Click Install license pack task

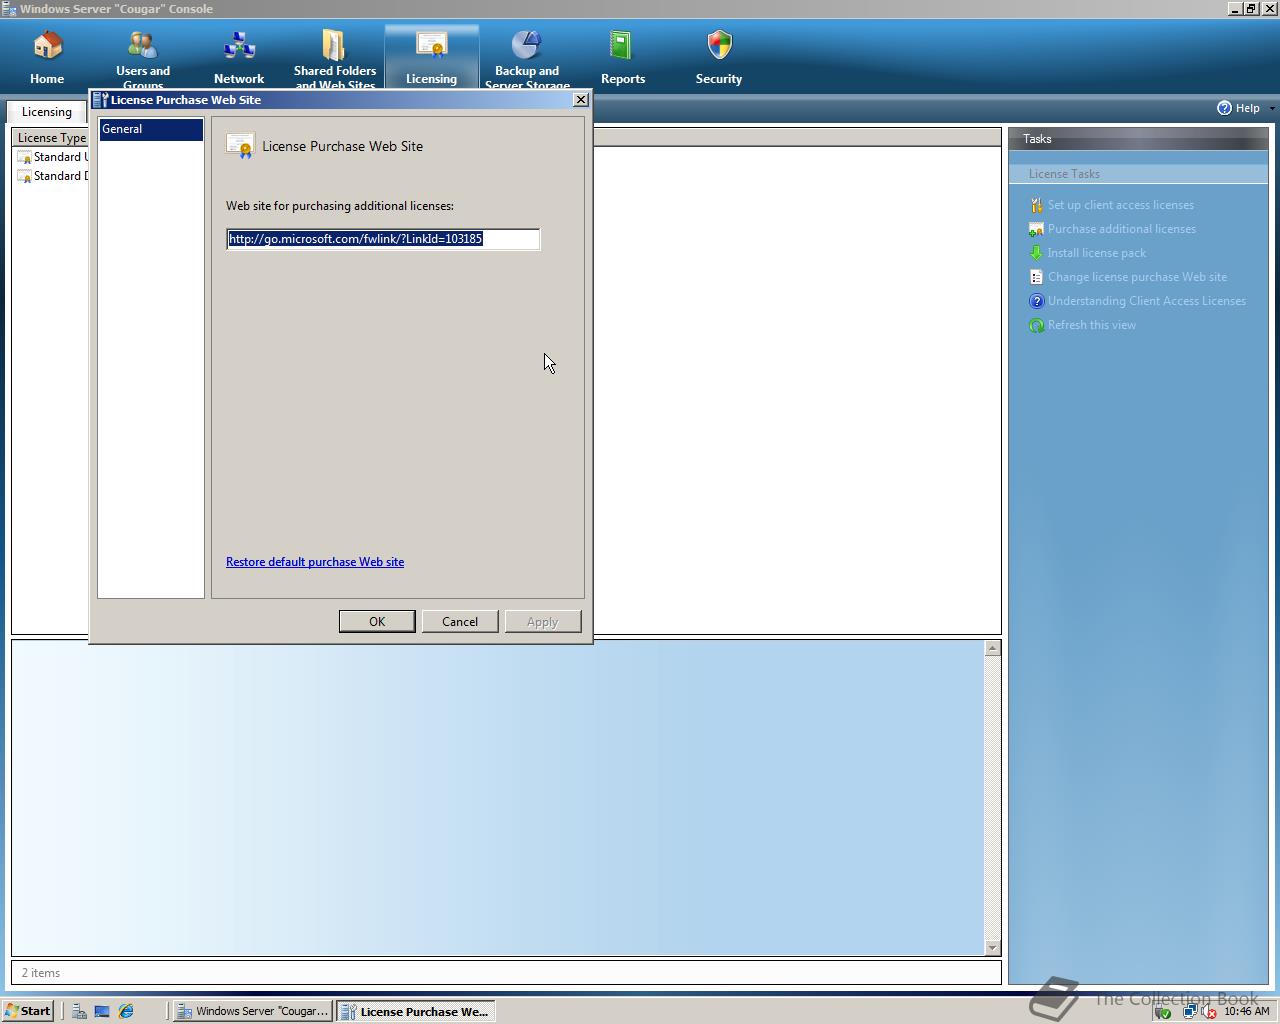point(1096,253)
